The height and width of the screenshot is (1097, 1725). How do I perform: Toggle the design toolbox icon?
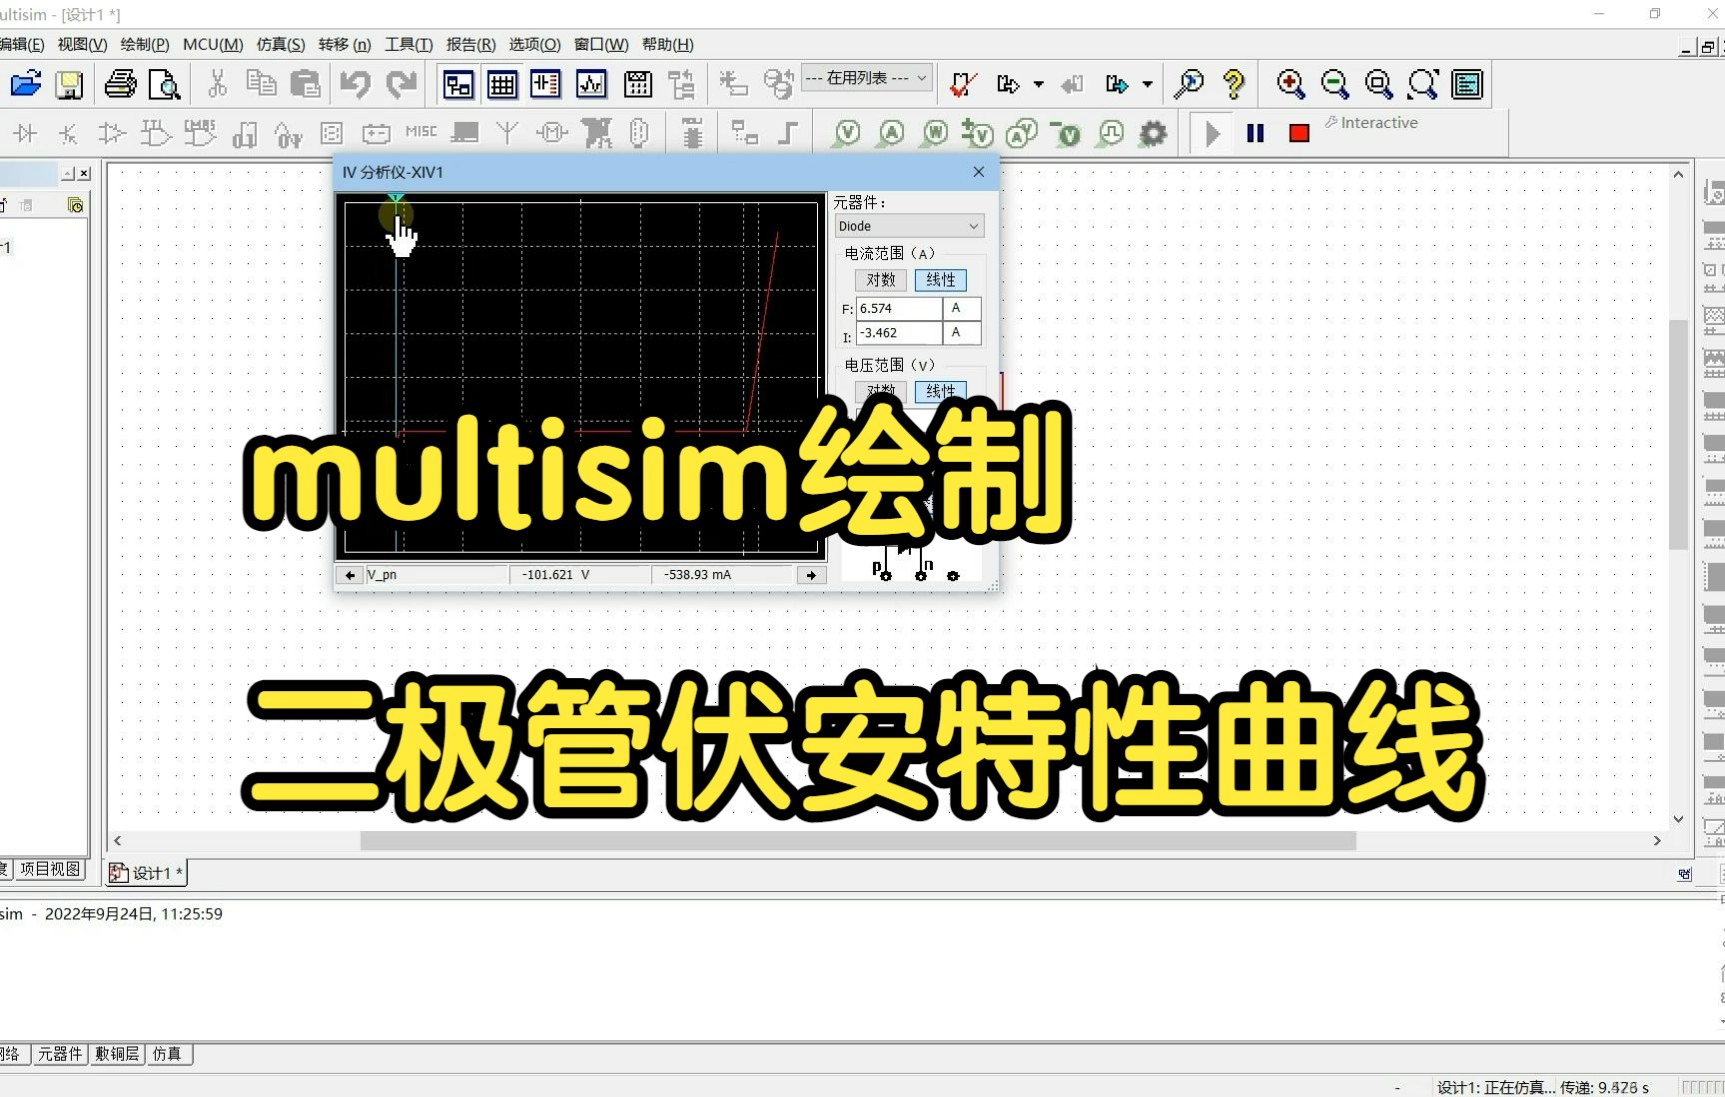pos(458,84)
